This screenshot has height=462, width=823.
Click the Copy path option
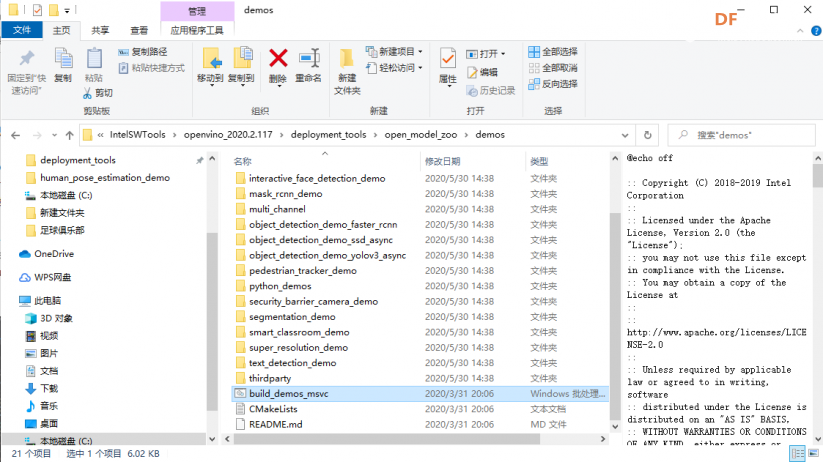click(142, 51)
